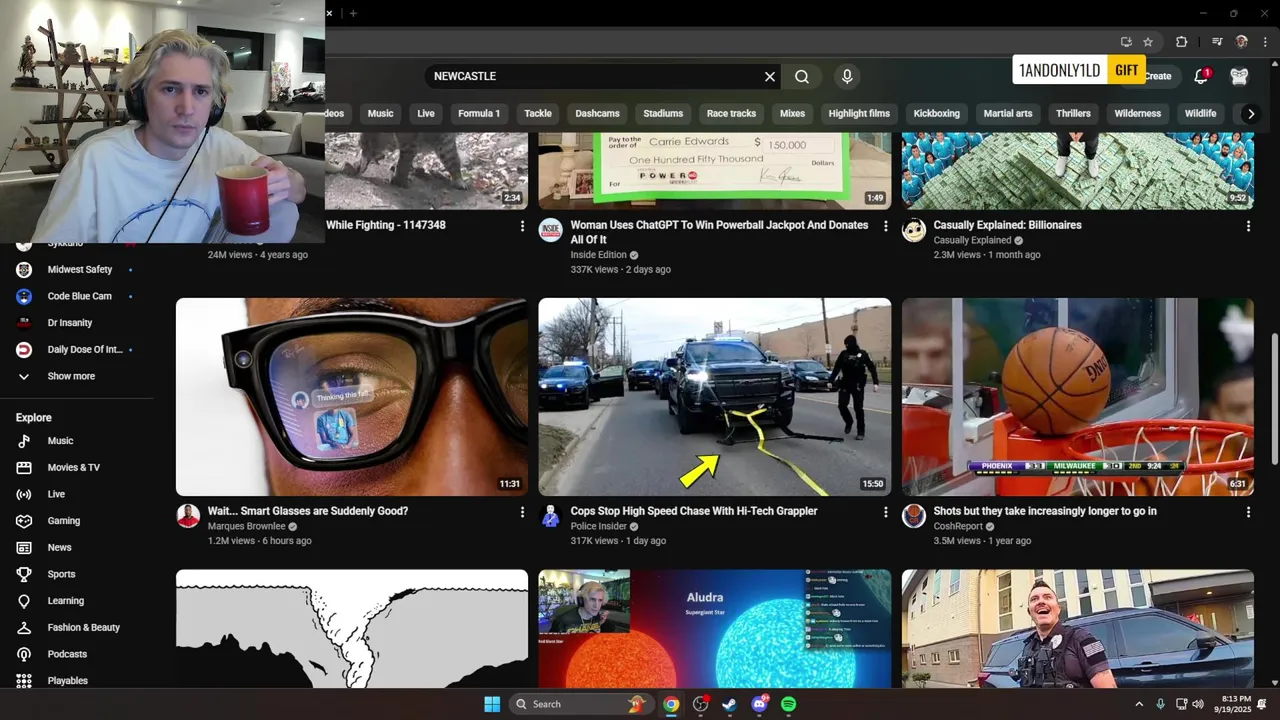Open CoshReport channel link
Screen dimensions: 1280x720
click(958, 526)
